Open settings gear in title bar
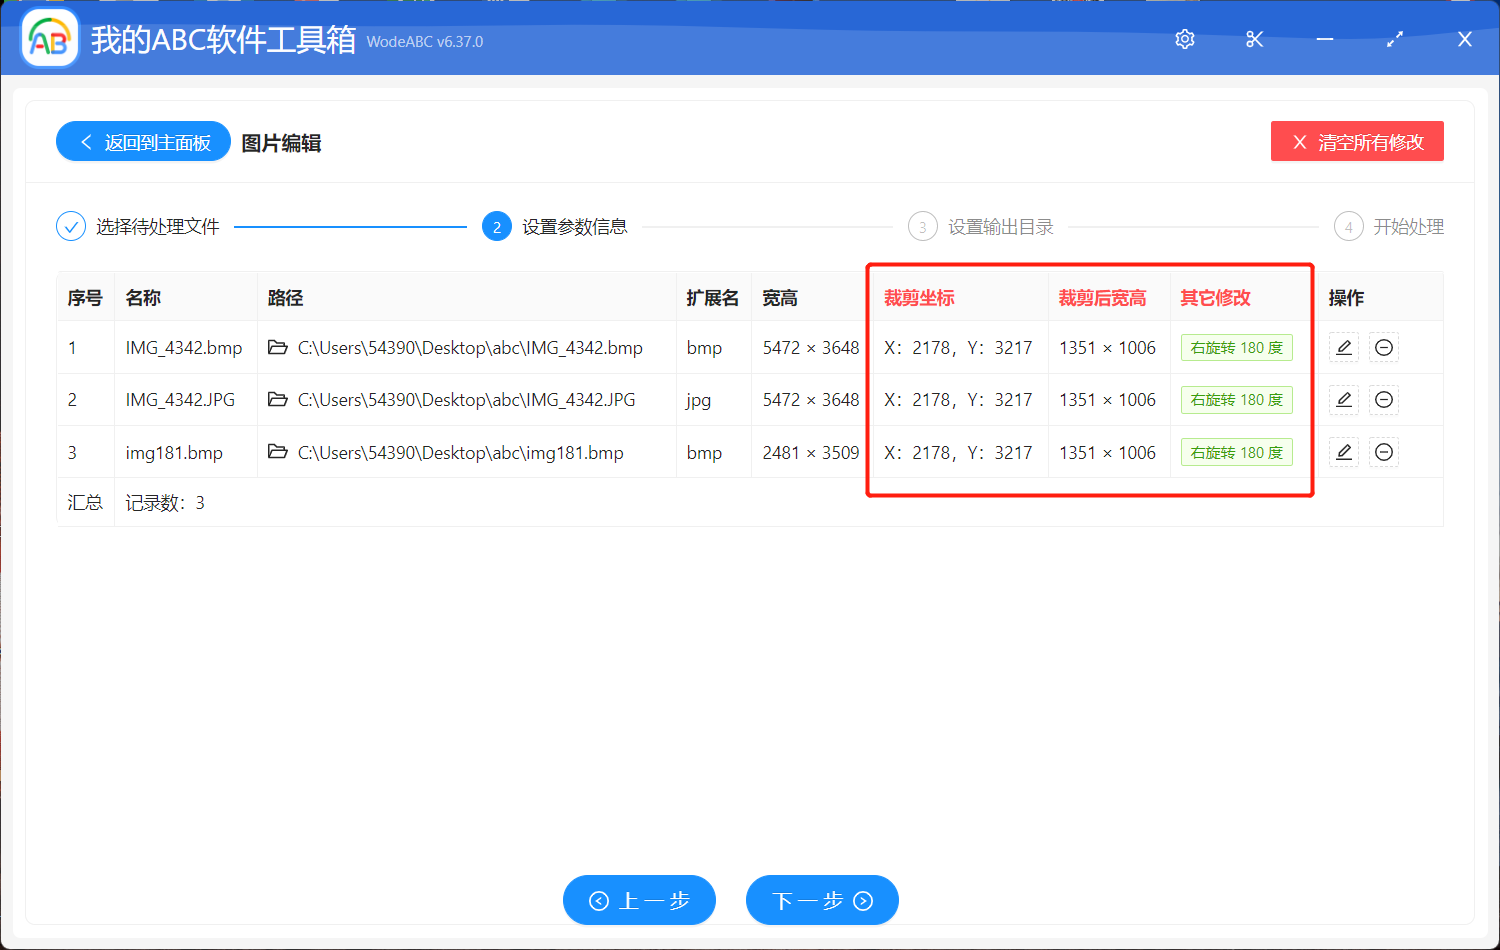The height and width of the screenshot is (950, 1500). pos(1185,39)
